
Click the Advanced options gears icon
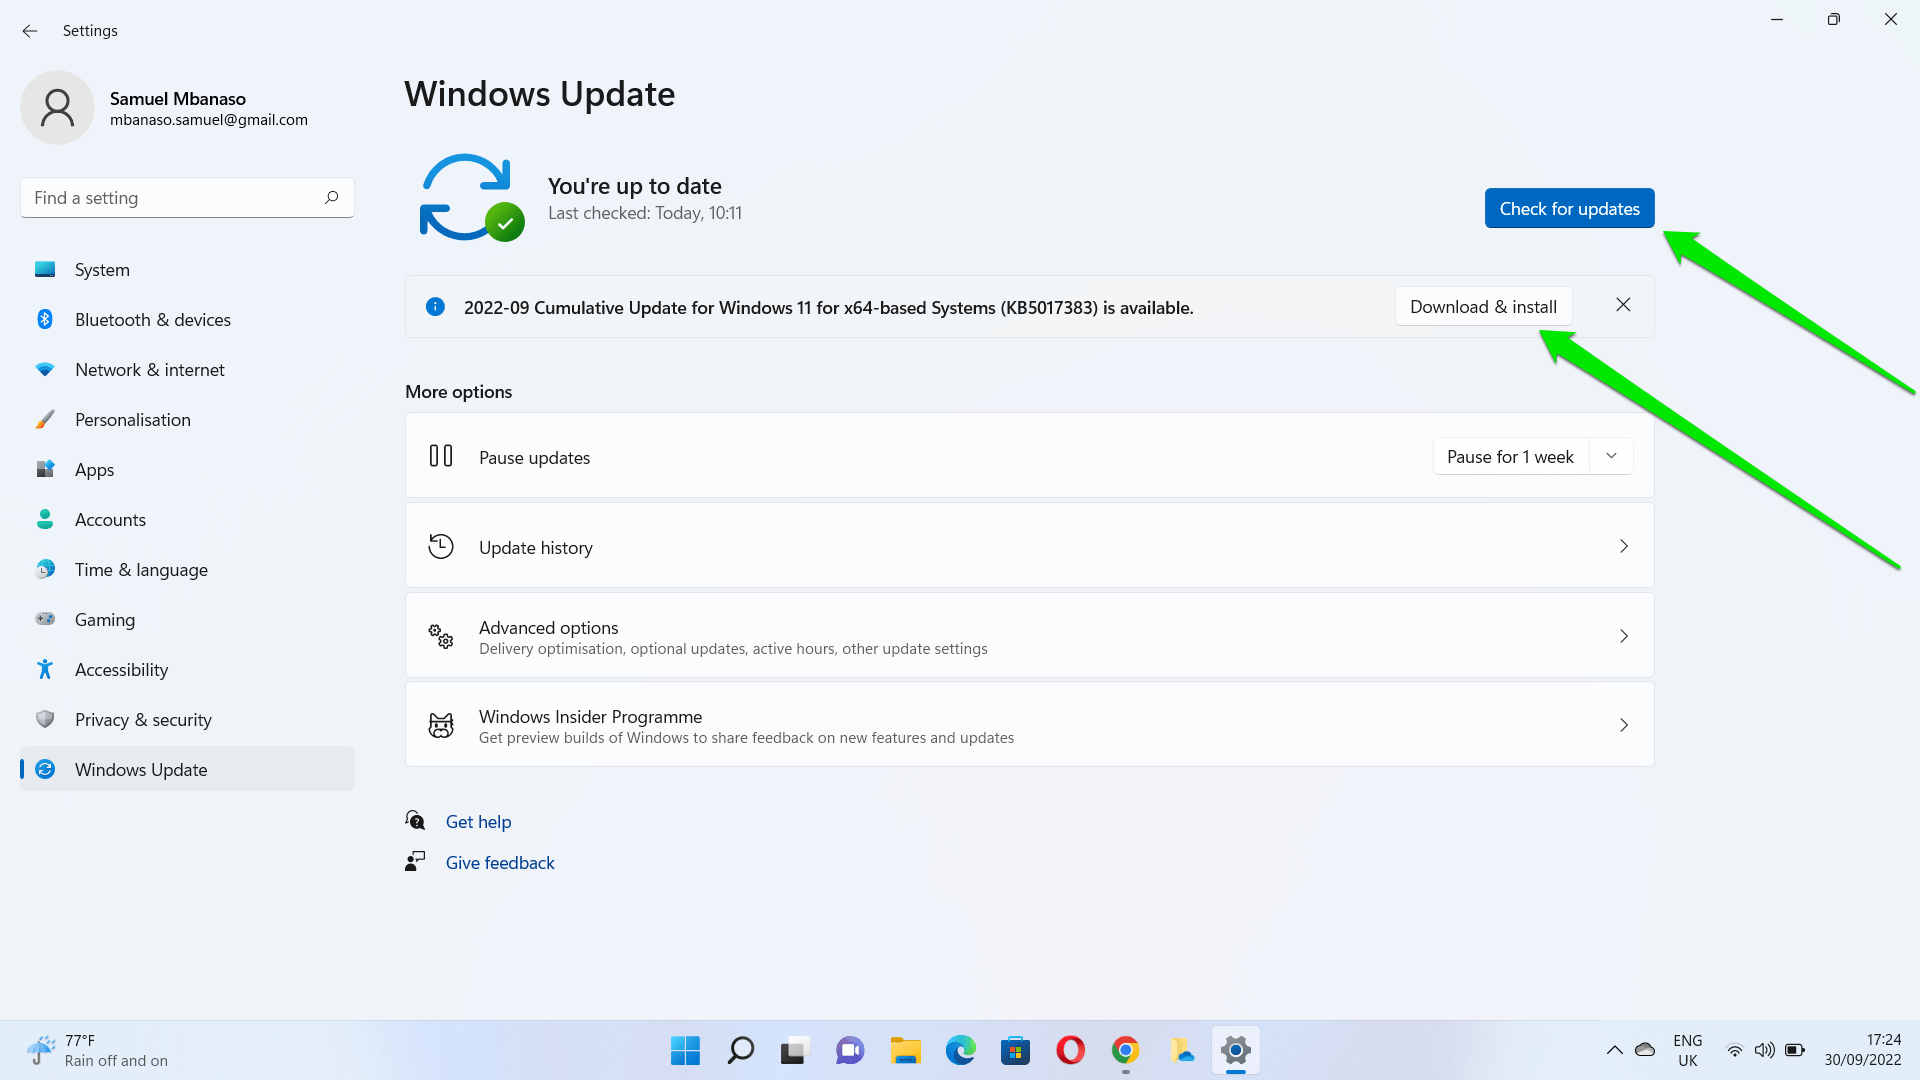(441, 636)
